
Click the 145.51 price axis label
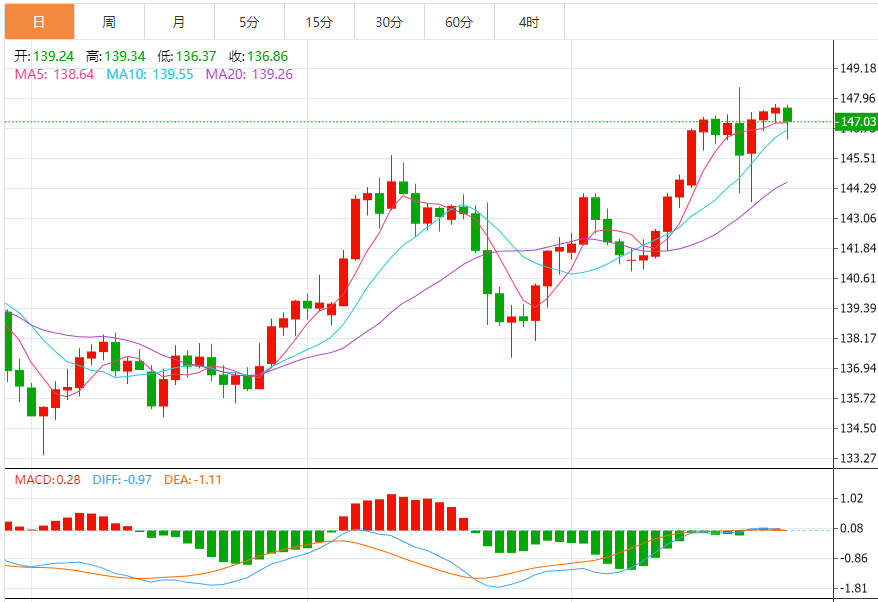pyautogui.click(x=858, y=158)
